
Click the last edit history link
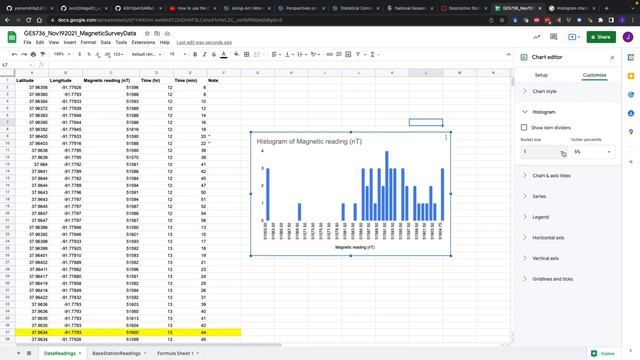(204, 42)
